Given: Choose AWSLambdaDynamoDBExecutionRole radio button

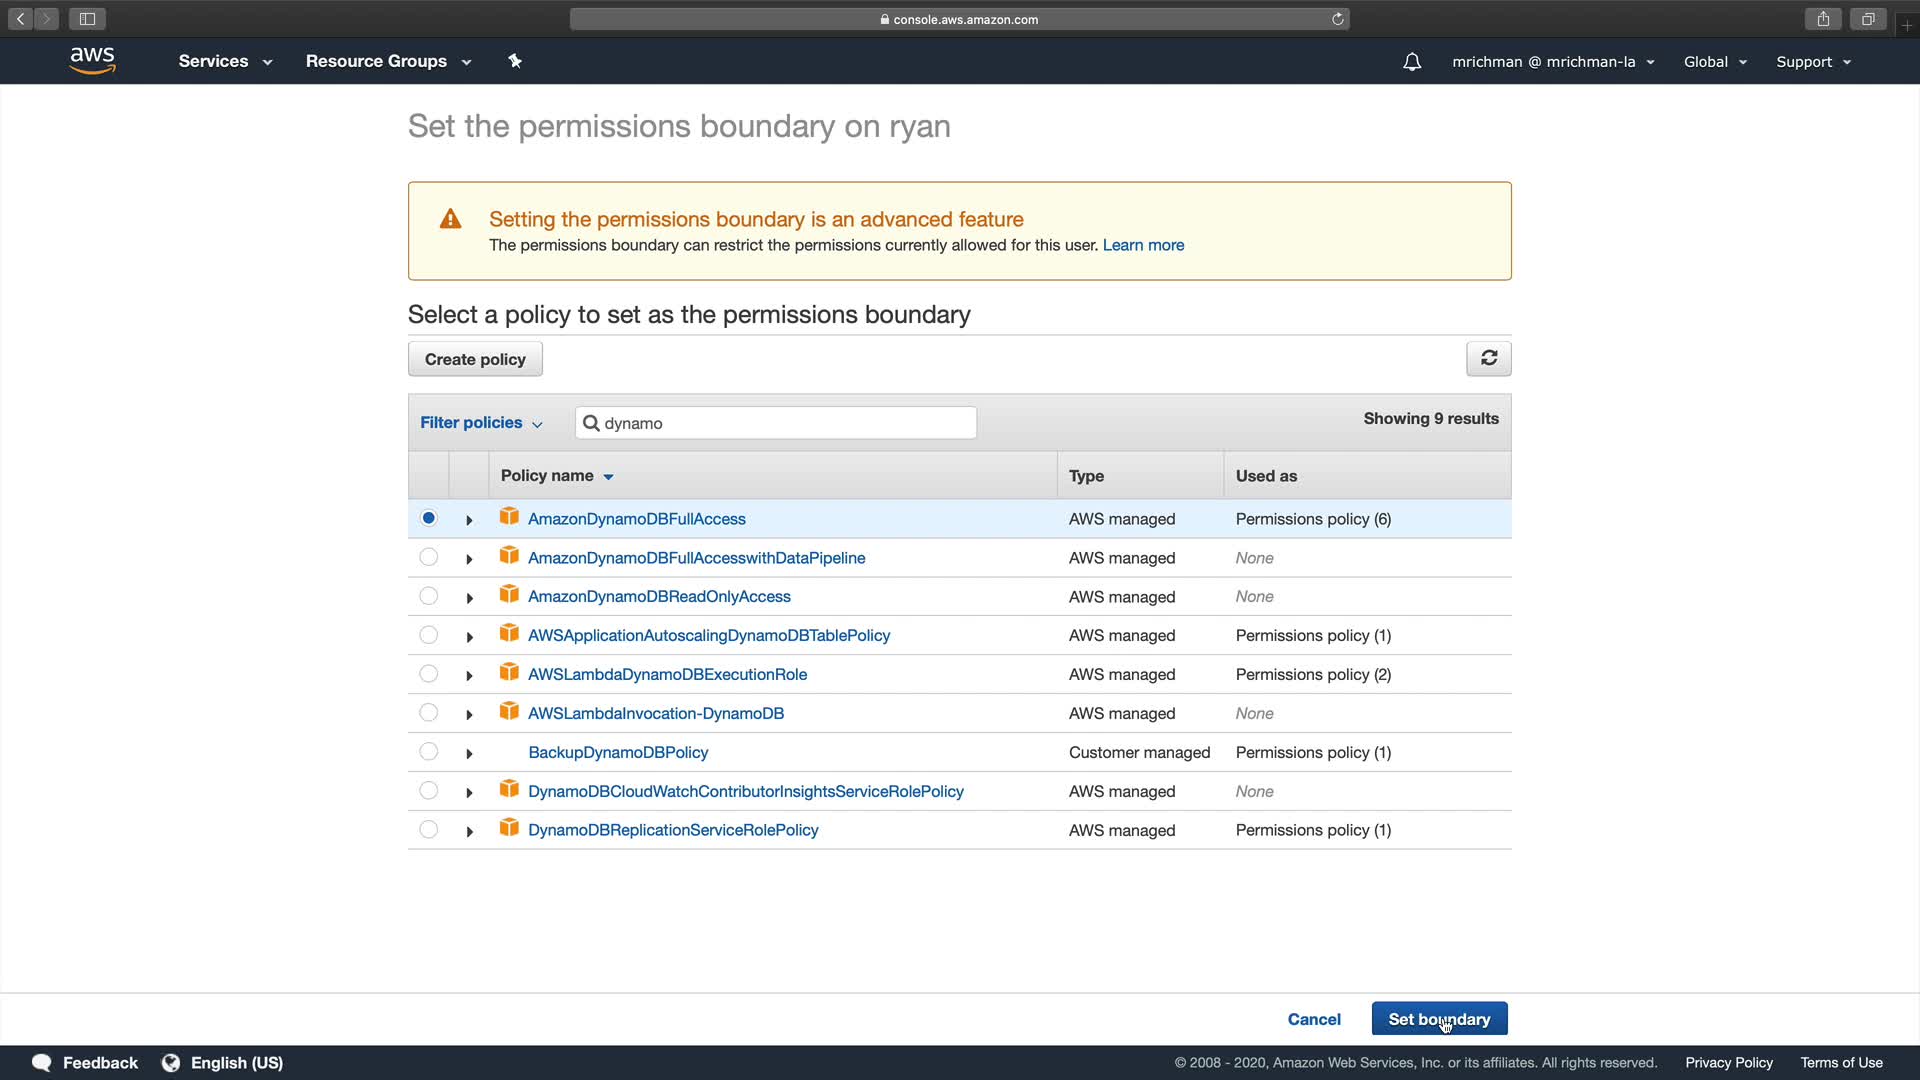Looking at the screenshot, I should (428, 674).
